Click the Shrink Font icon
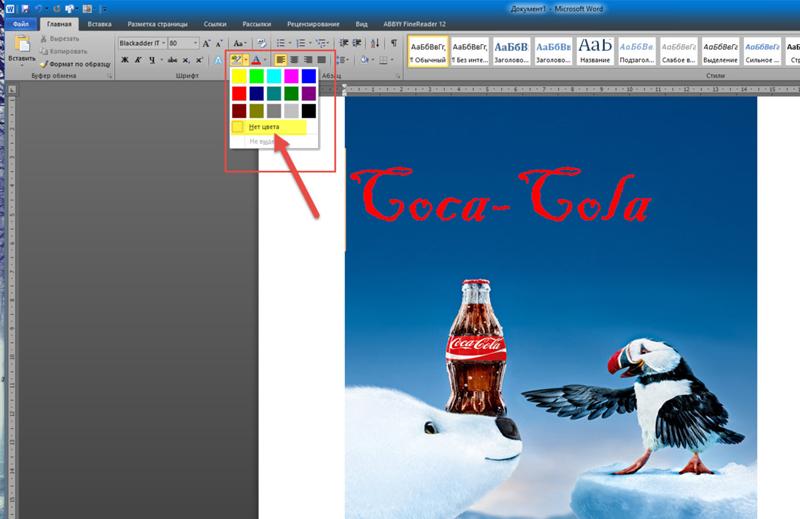This screenshot has height=519, width=800. [219, 43]
